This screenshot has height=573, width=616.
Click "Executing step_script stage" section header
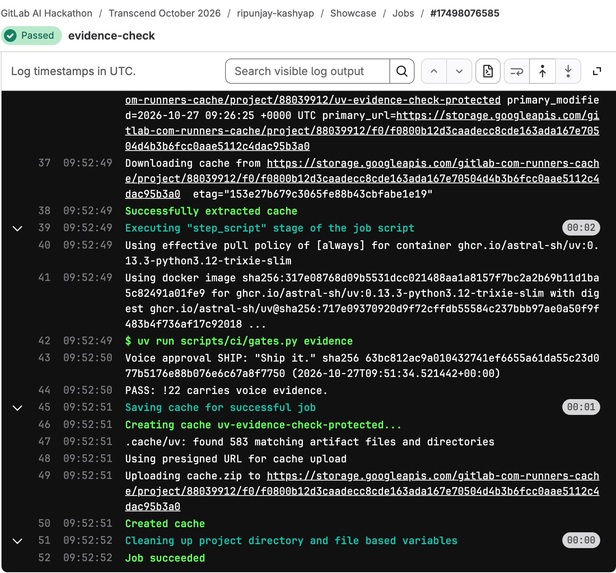(x=270, y=228)
